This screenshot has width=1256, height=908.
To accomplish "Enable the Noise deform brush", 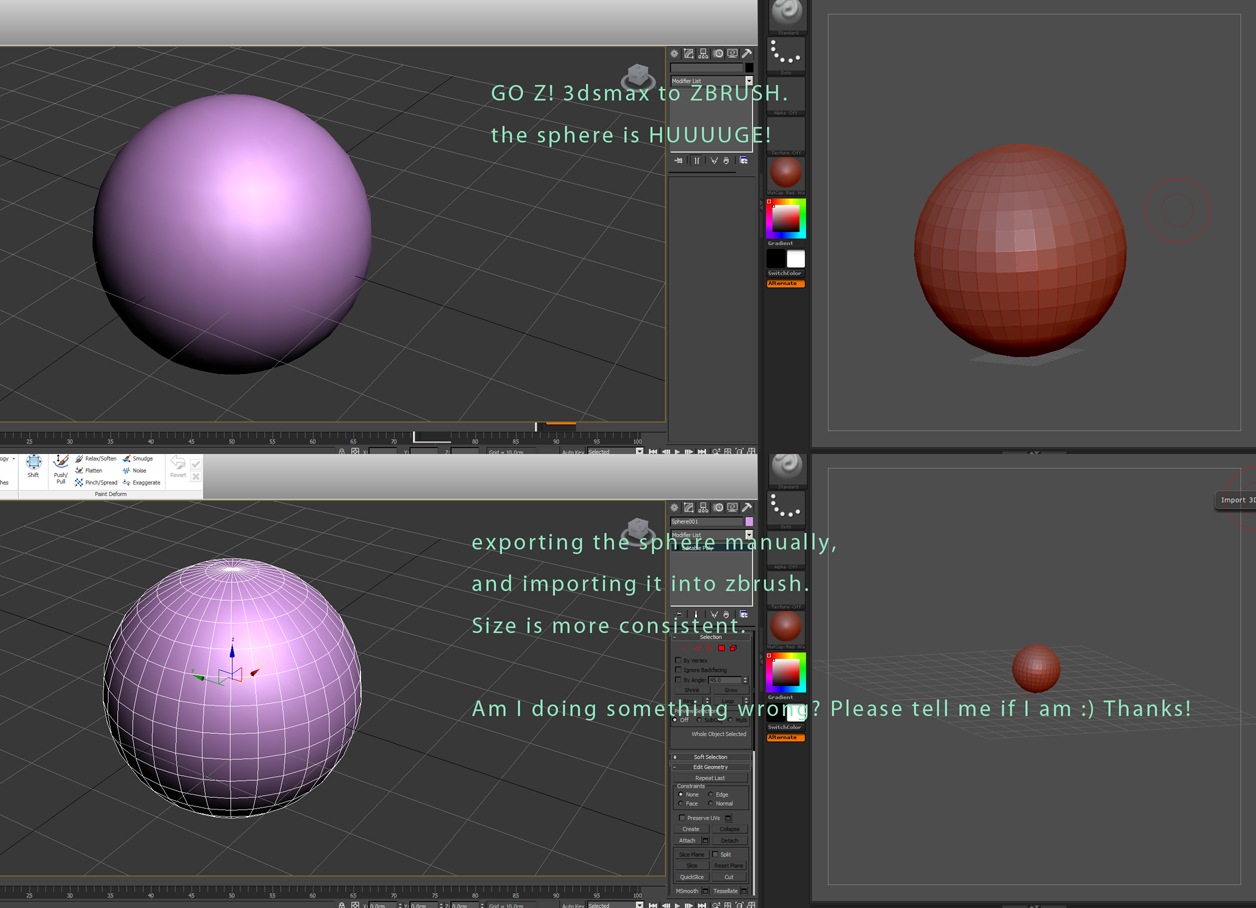I will (135, 470).
